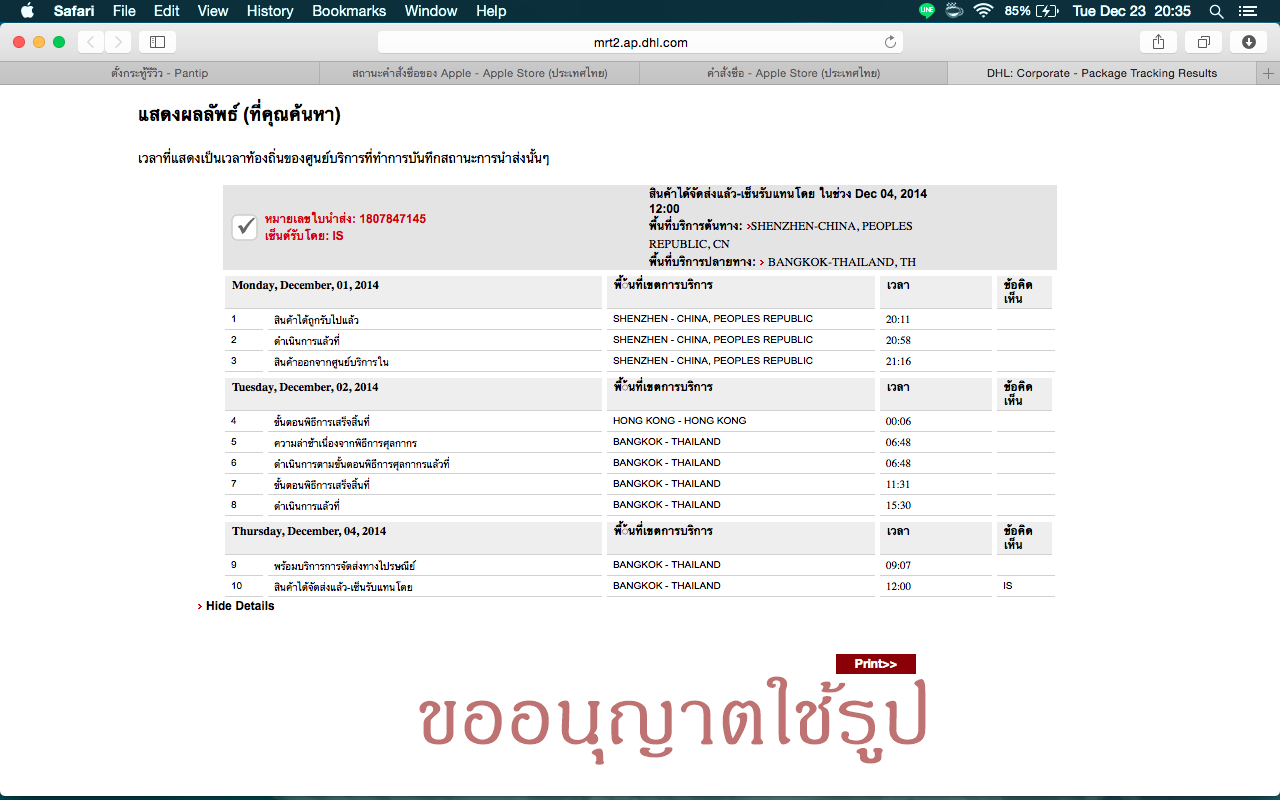
Task: Switch to DHL Package Tracking Results tab
Action: pyautogui.click(x=1102, y=73)
